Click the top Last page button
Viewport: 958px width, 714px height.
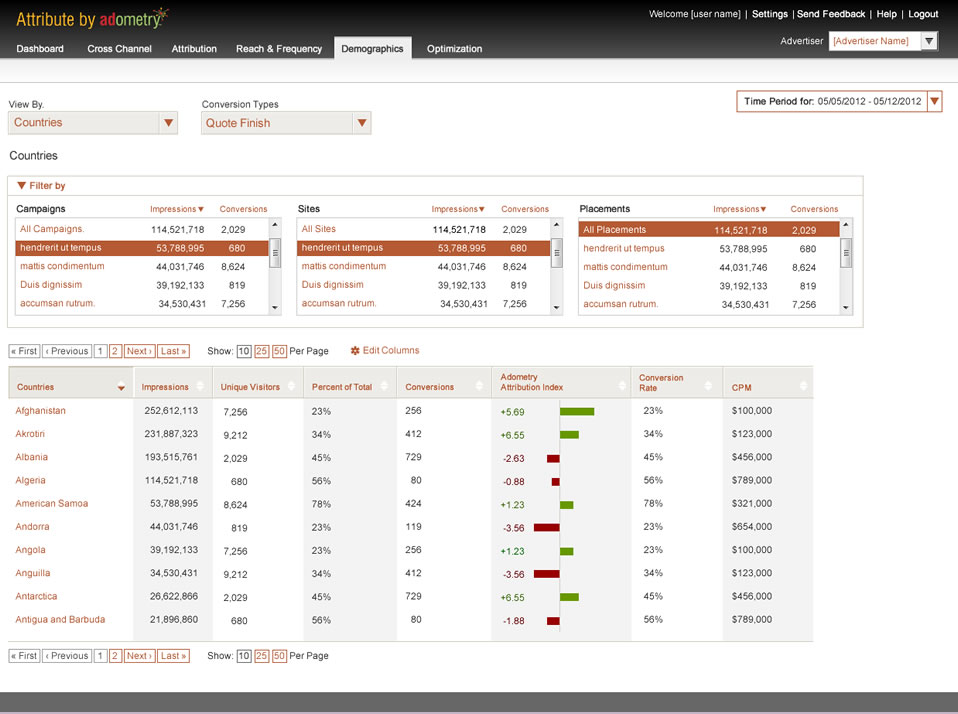(174, 351)
